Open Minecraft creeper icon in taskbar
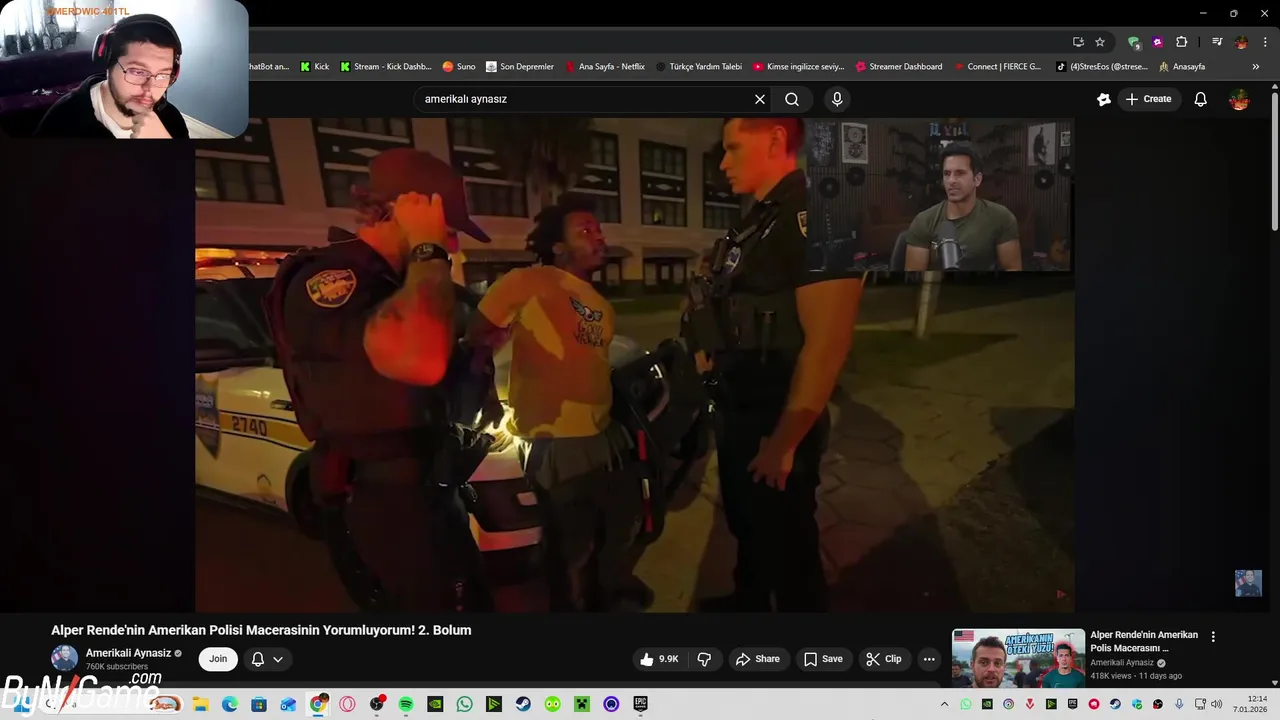The image size is (1280, 720). tap(582, 704)
